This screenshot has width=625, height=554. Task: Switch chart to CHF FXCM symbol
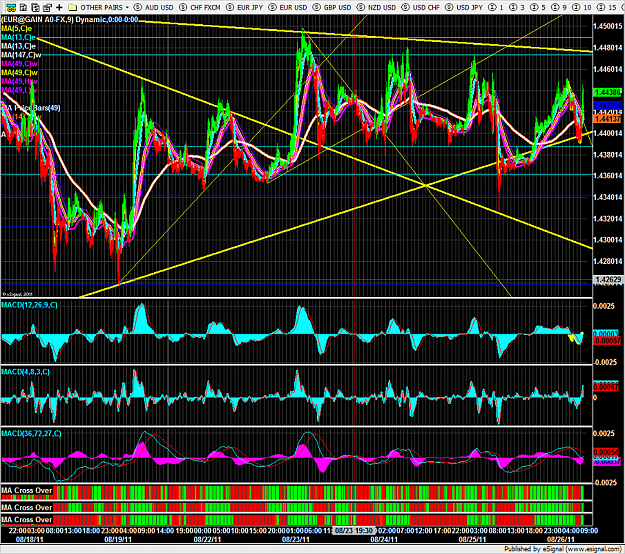pos(200,7)
